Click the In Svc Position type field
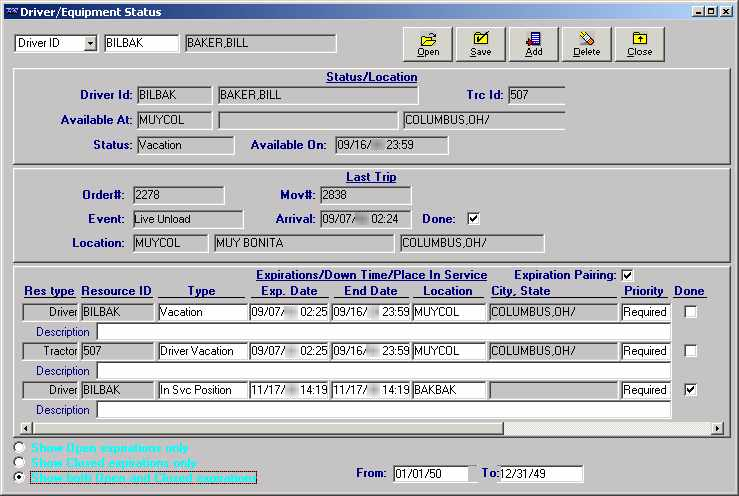 coord(201,390)
